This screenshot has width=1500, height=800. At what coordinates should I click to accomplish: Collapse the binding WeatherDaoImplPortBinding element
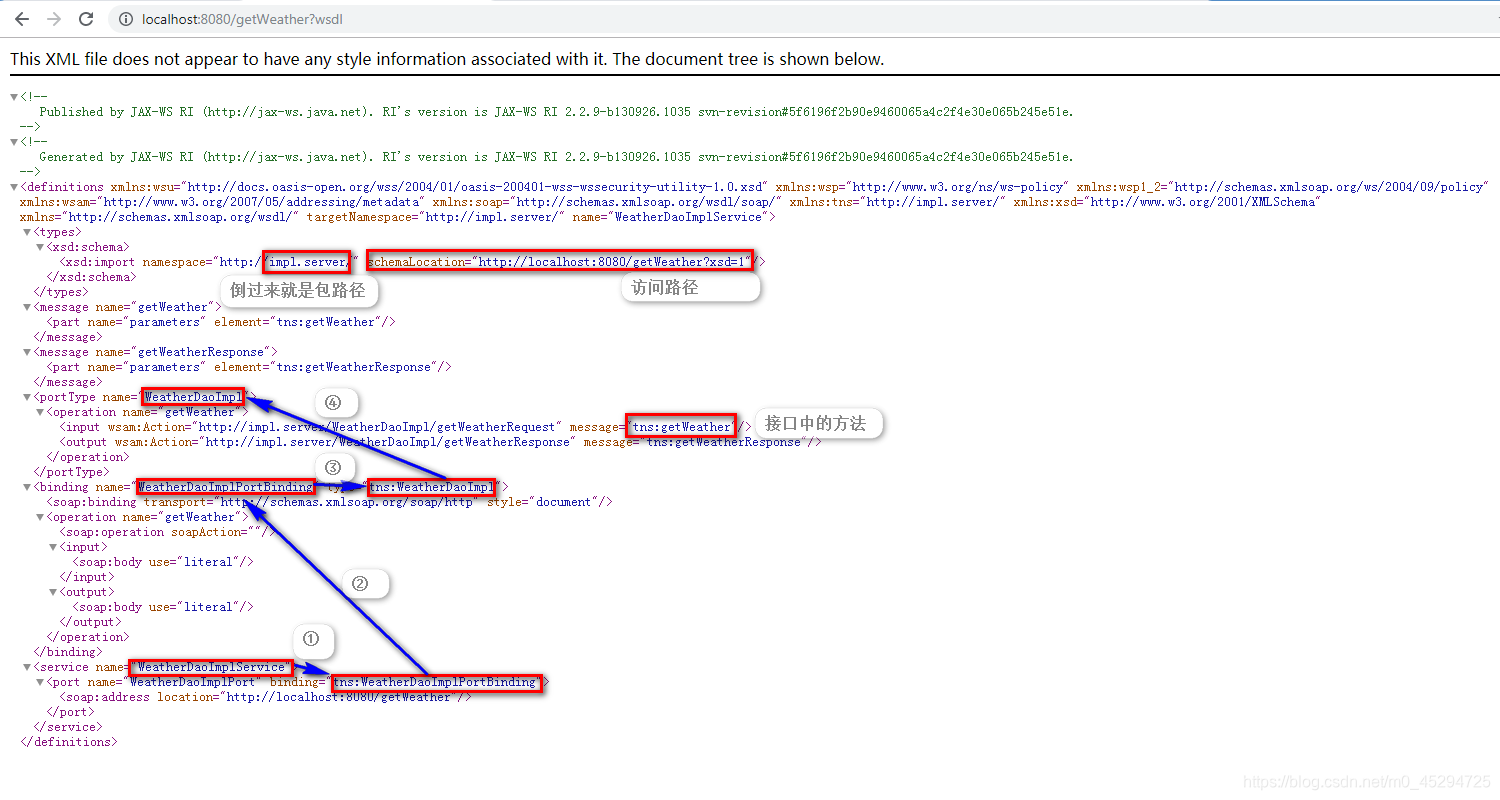(x=27, y=487)
